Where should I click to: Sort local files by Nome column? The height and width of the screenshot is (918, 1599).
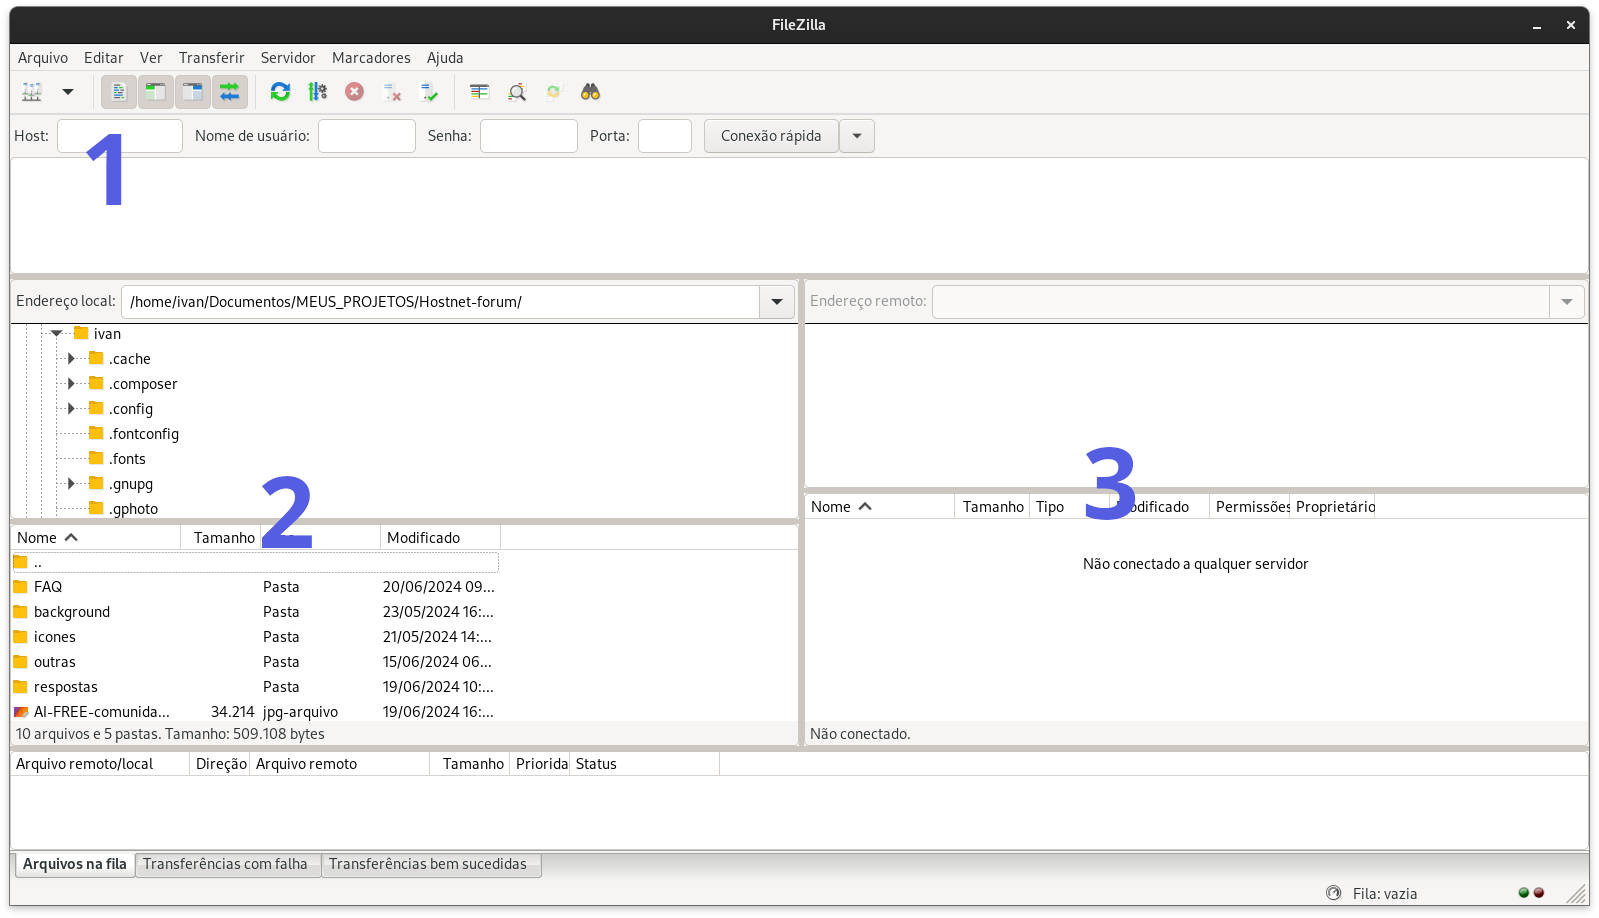[x=96, y=538]
